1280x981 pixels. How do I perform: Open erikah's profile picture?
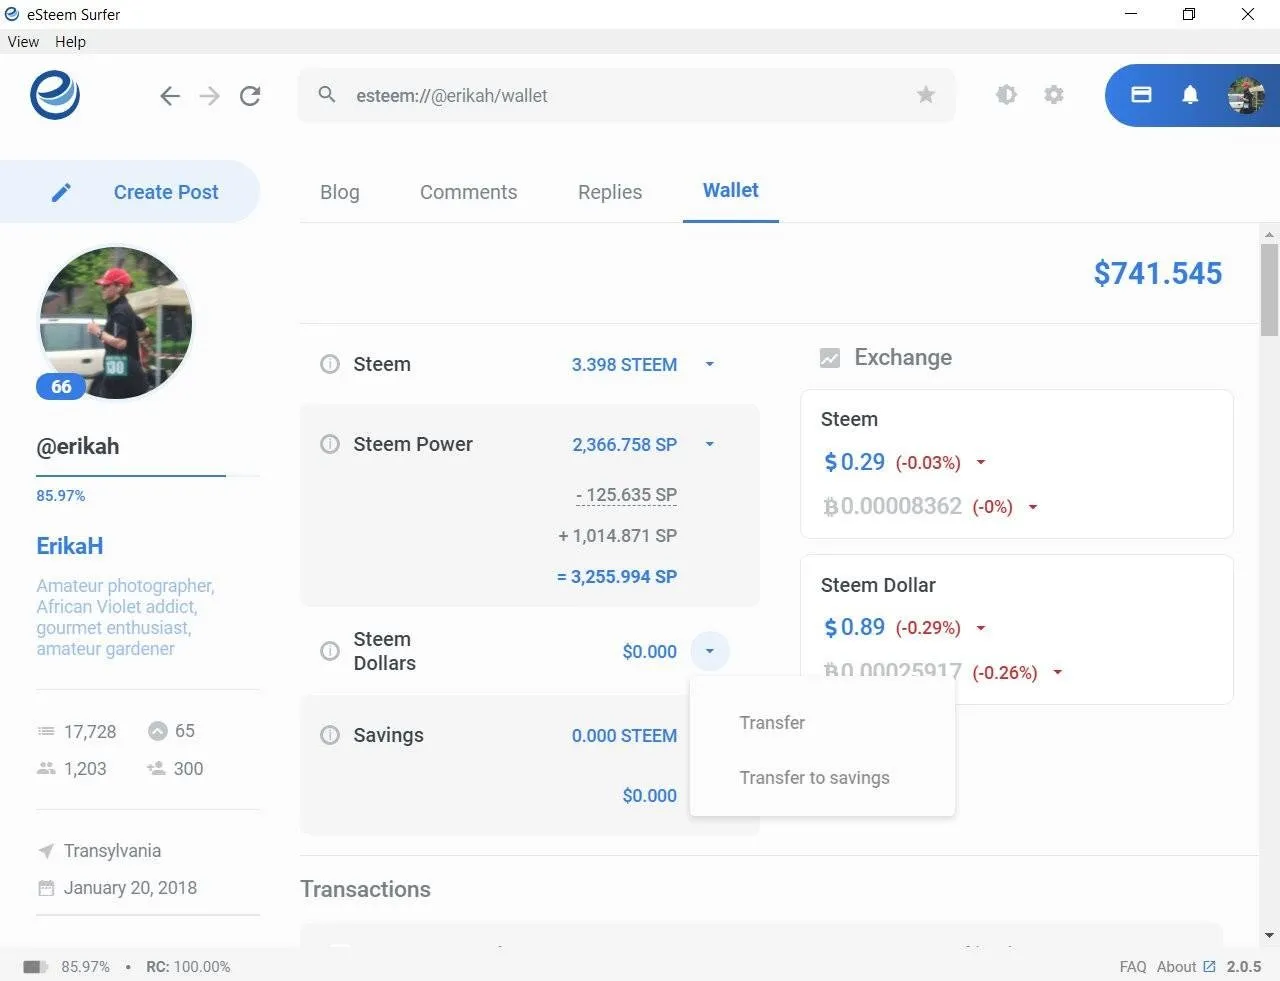(x=115, y=323)
